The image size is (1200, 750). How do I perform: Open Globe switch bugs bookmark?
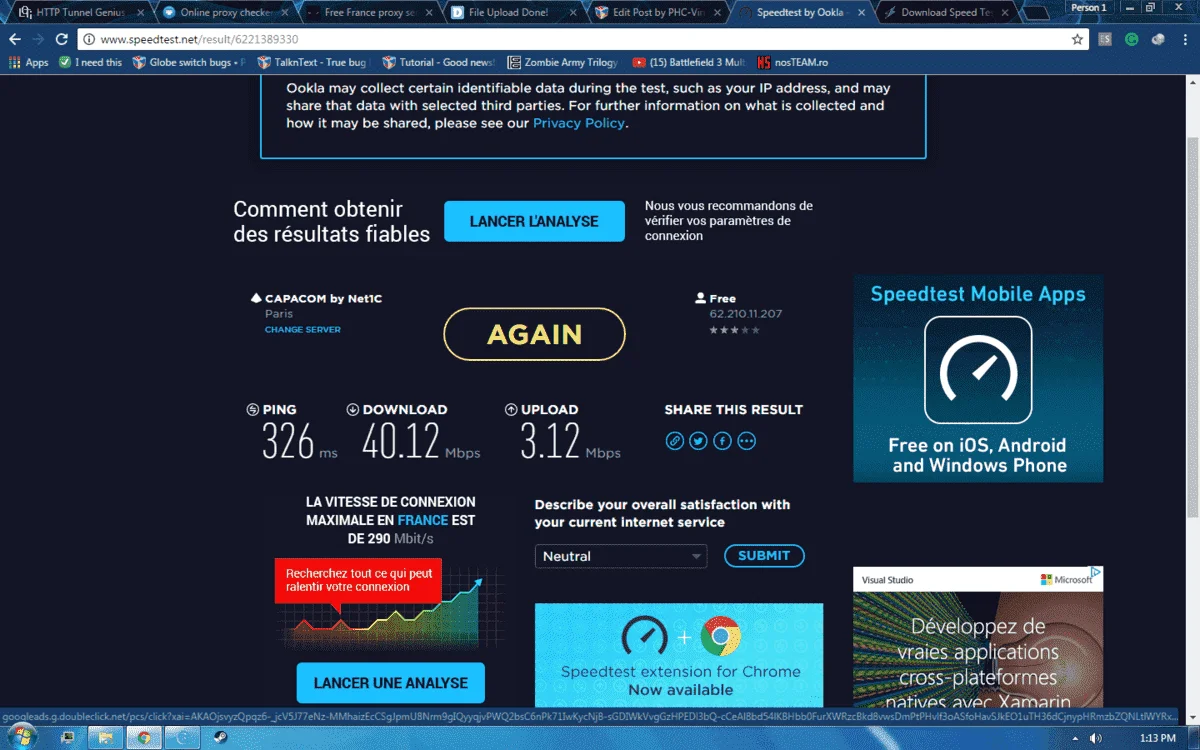[x=189, y=62]
